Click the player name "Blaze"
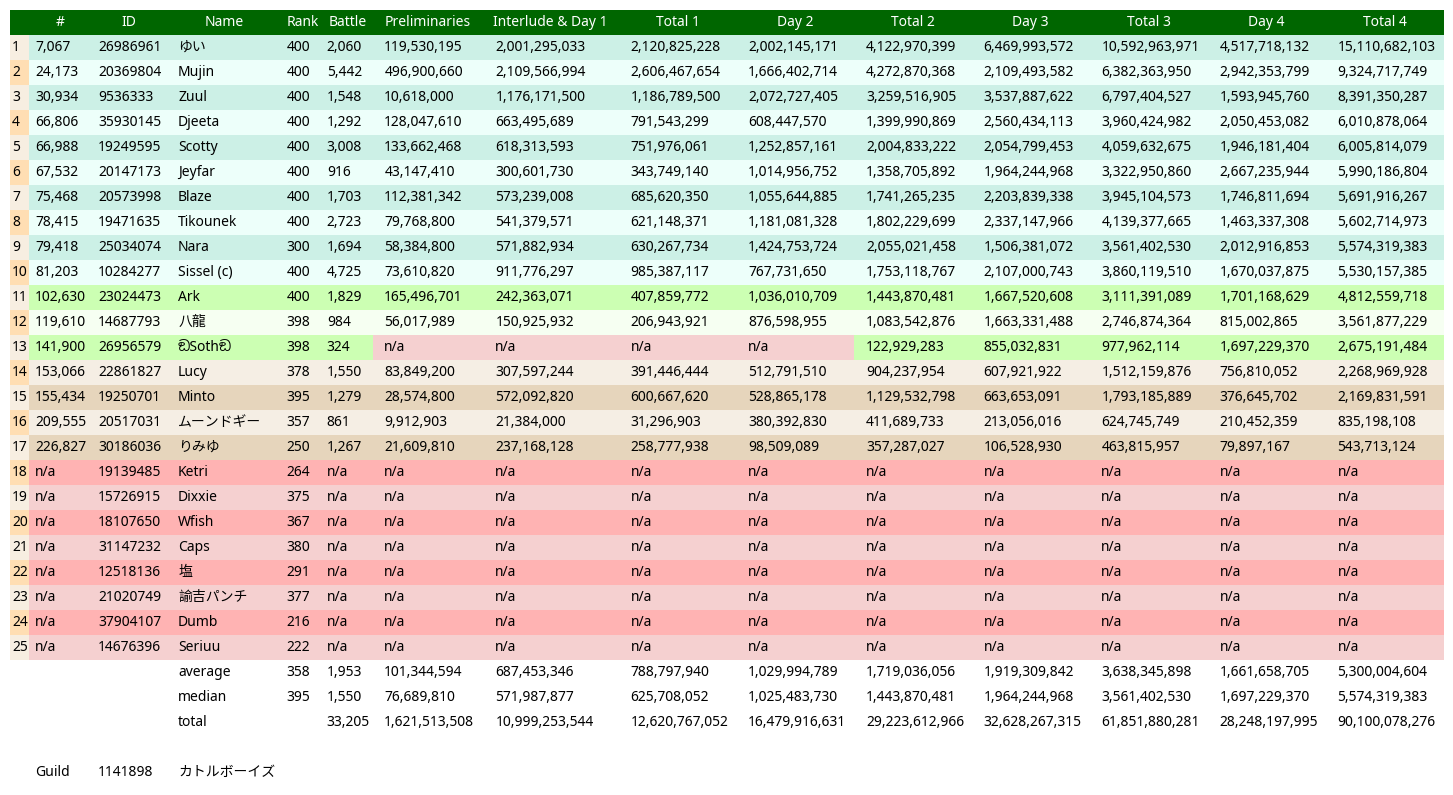This screenshot has width=1453, height=795. [195, 196]
